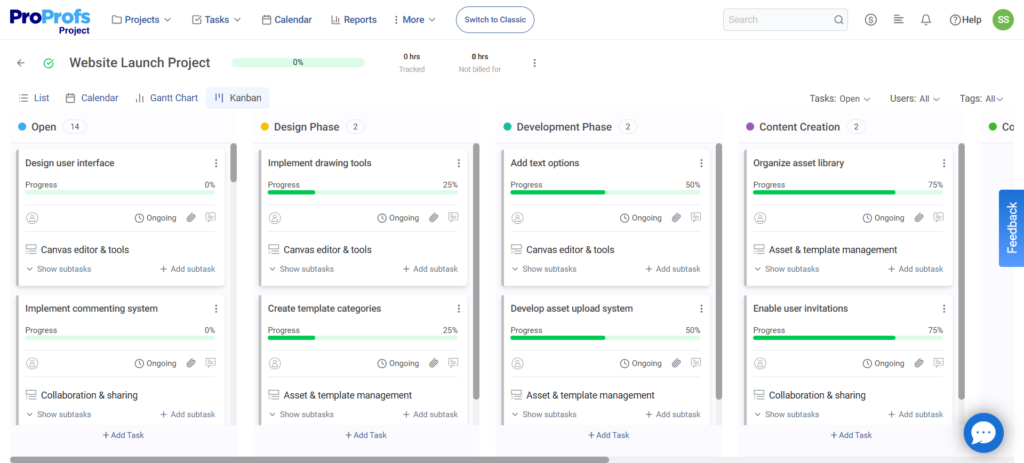Open Reports in the top navigation

point(354,20)
